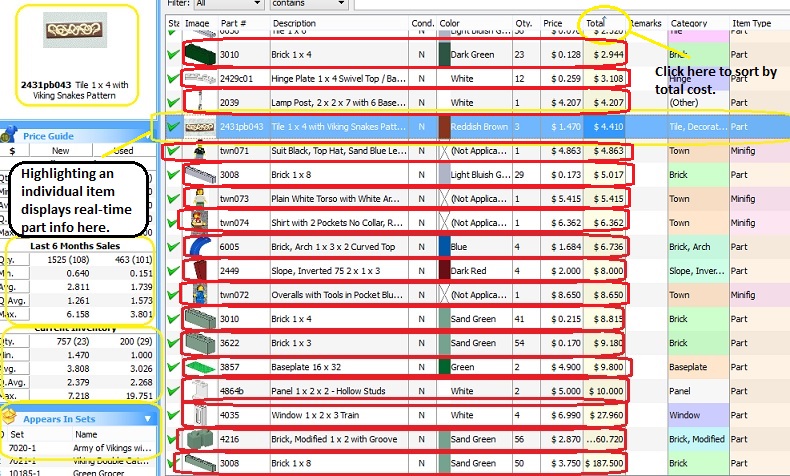Click part number '2429c01'

236,79
